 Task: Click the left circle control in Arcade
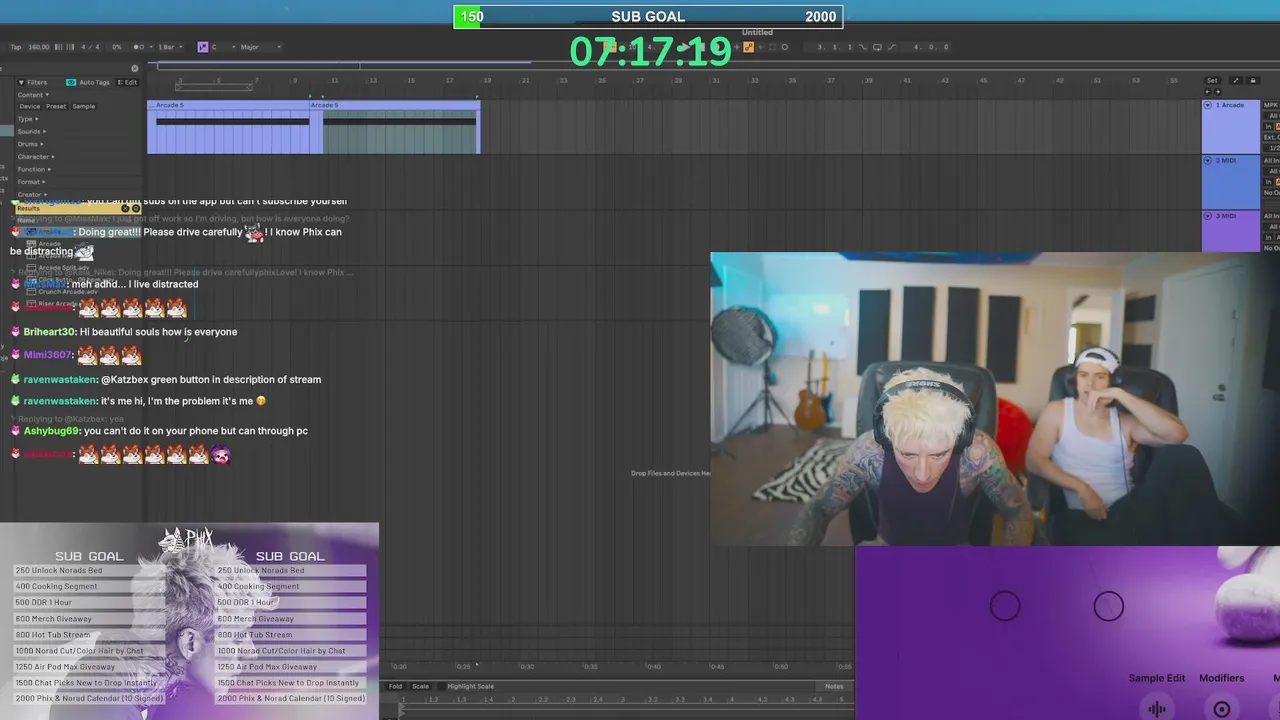[x=1005, y=606]
